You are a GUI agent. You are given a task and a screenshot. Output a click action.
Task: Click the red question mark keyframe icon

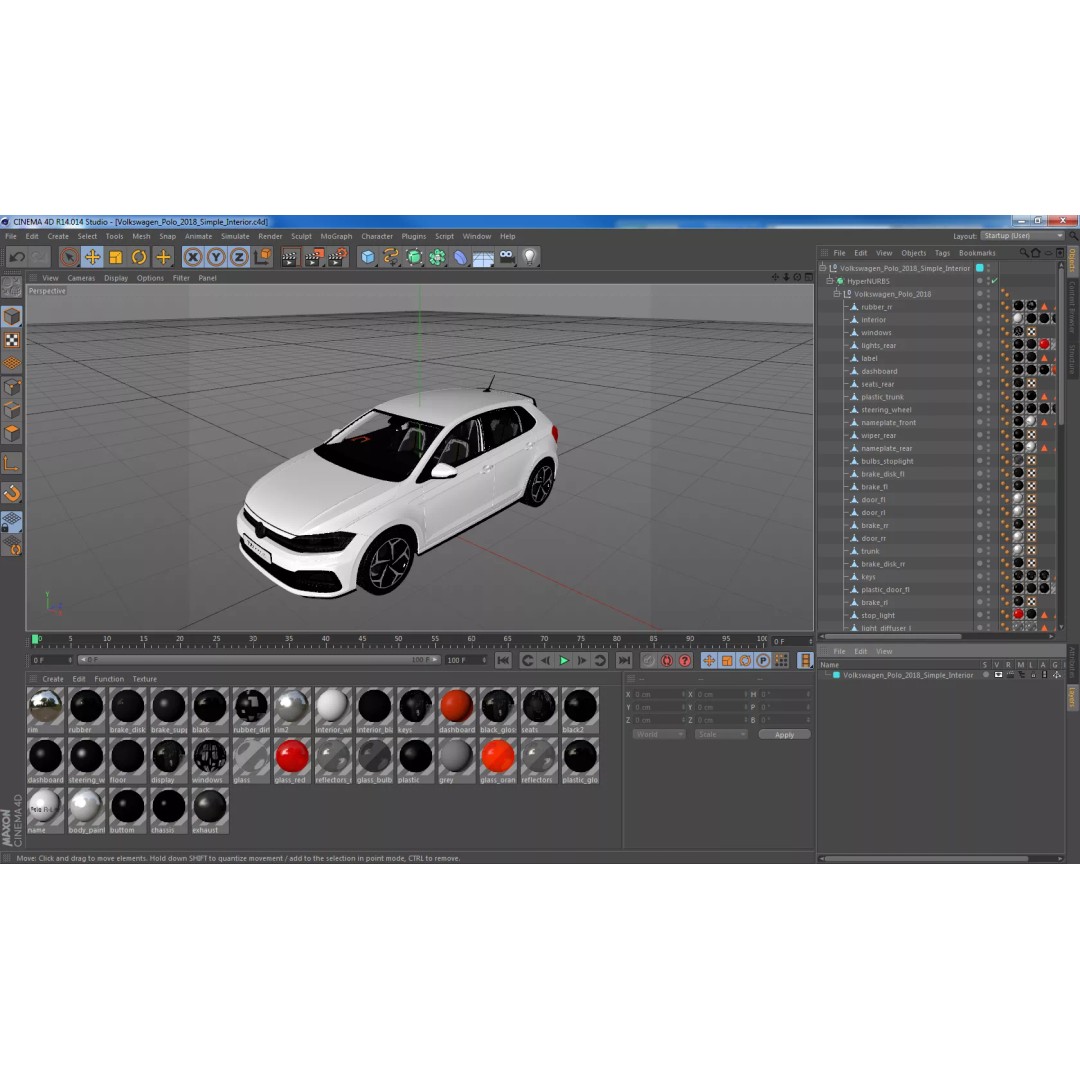(685, 661)
